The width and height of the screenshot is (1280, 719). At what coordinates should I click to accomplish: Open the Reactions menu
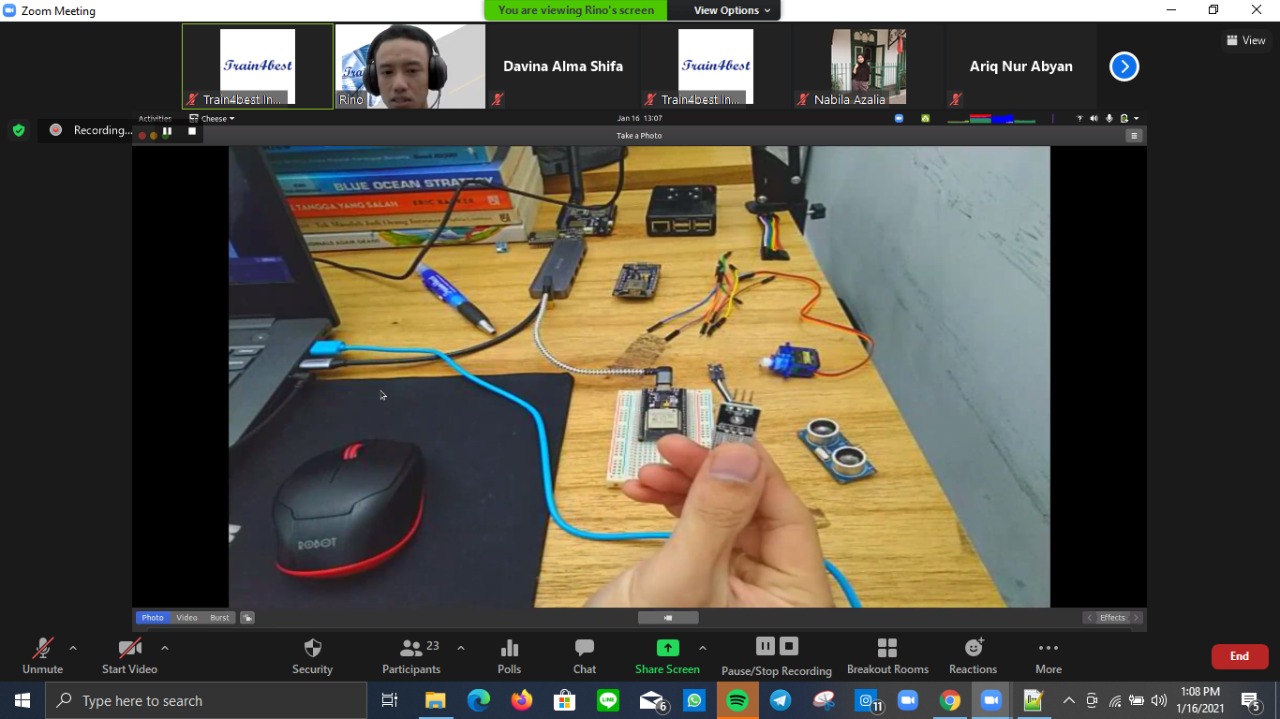tap(973, 656)
